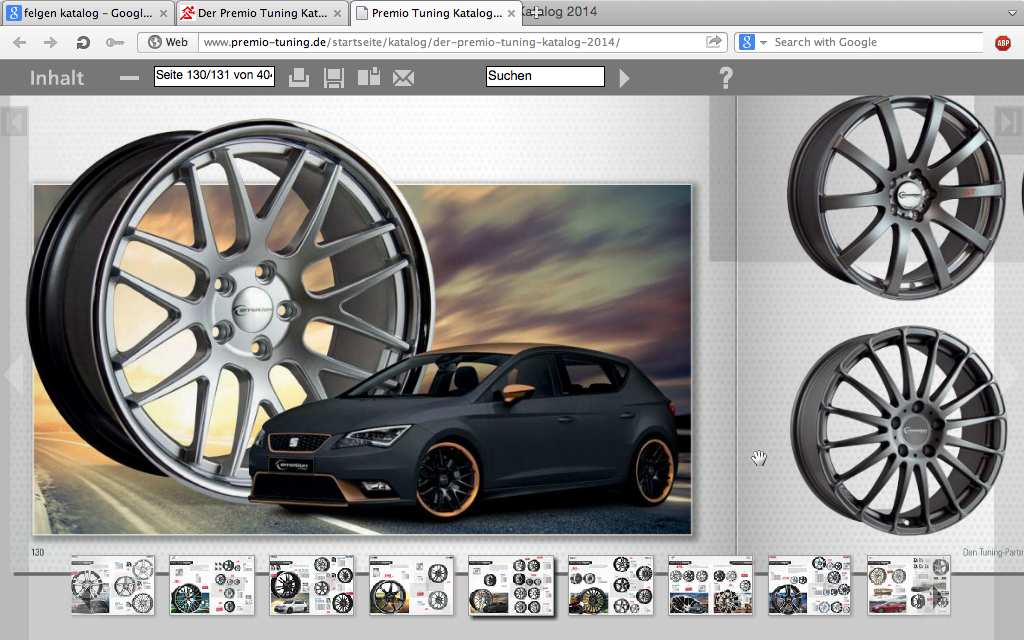Go to first page arrow icon
1024x640 pixels.
(14, 121)
